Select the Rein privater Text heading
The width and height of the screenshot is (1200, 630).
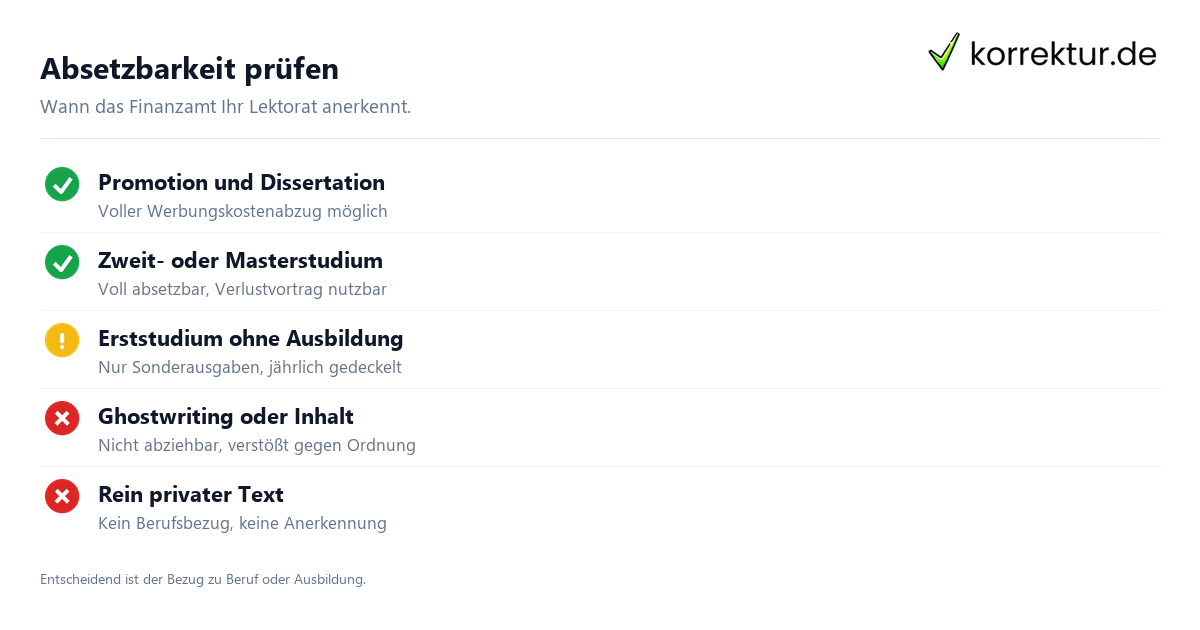191,495
